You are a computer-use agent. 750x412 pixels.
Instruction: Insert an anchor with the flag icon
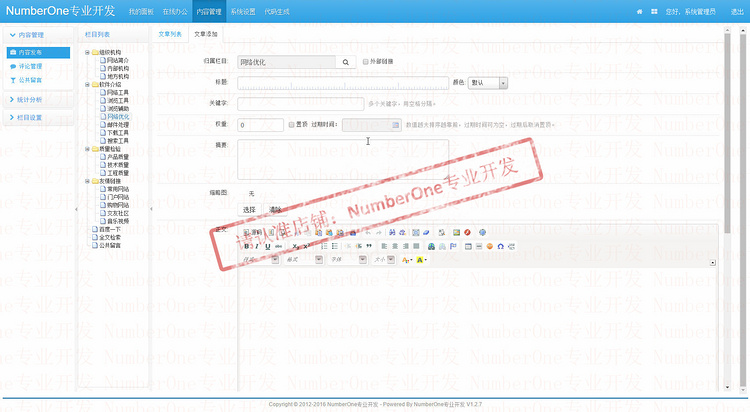click(x=453, y=246)
